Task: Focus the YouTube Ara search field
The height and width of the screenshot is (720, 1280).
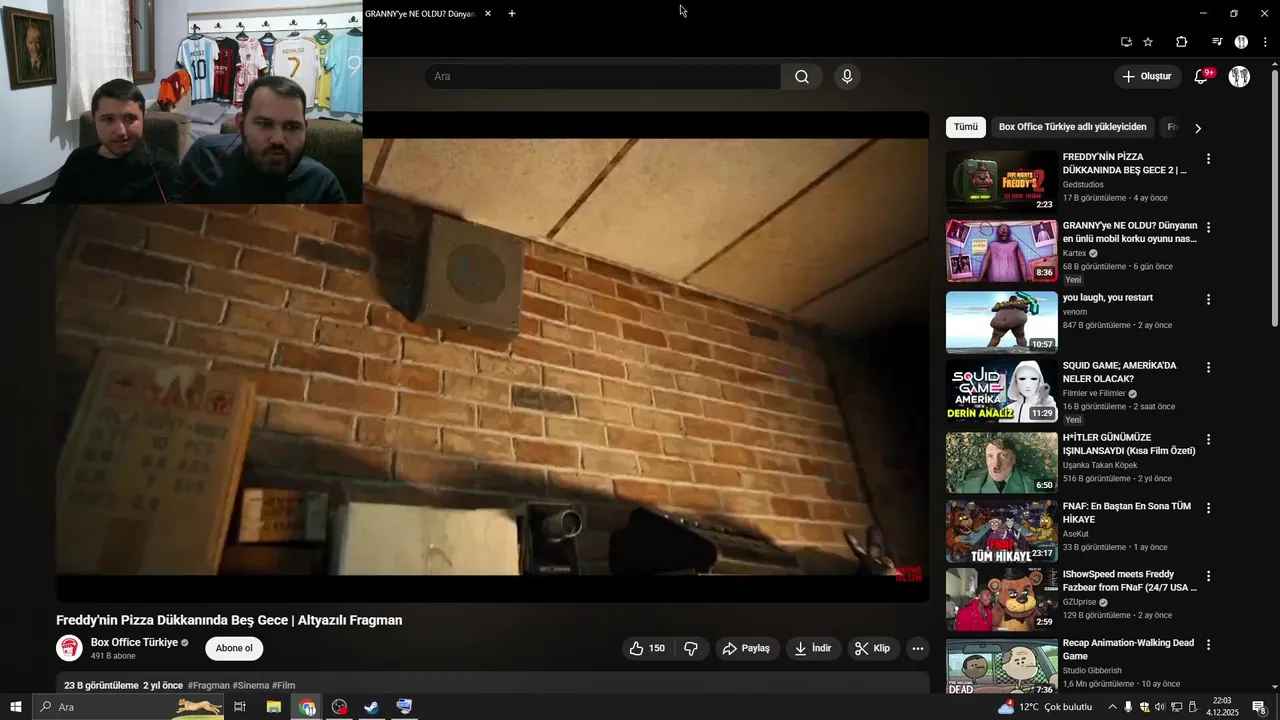Action: click(x=603, y=77)
